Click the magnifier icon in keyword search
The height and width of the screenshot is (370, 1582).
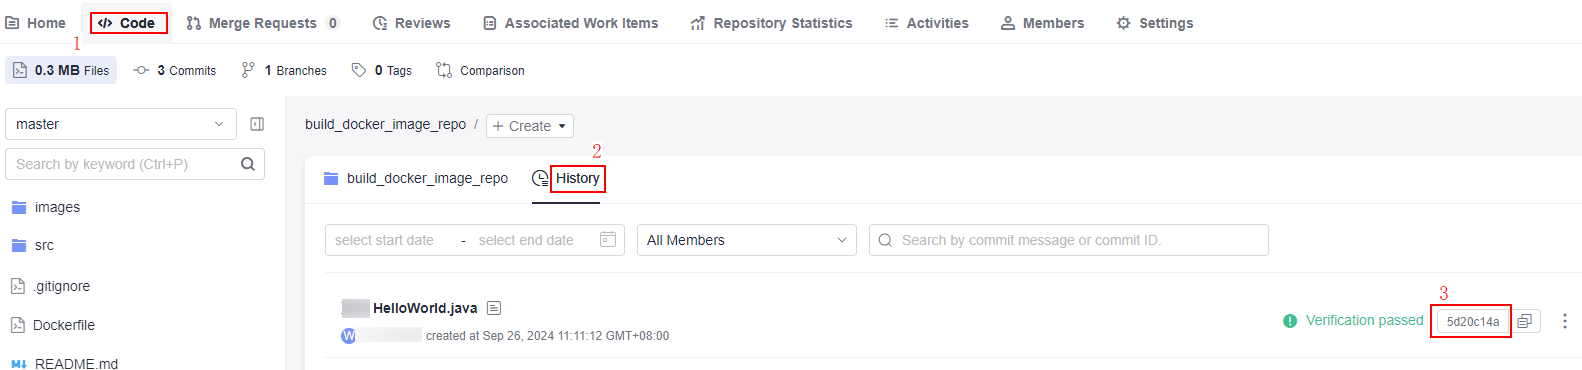[248, 164]
